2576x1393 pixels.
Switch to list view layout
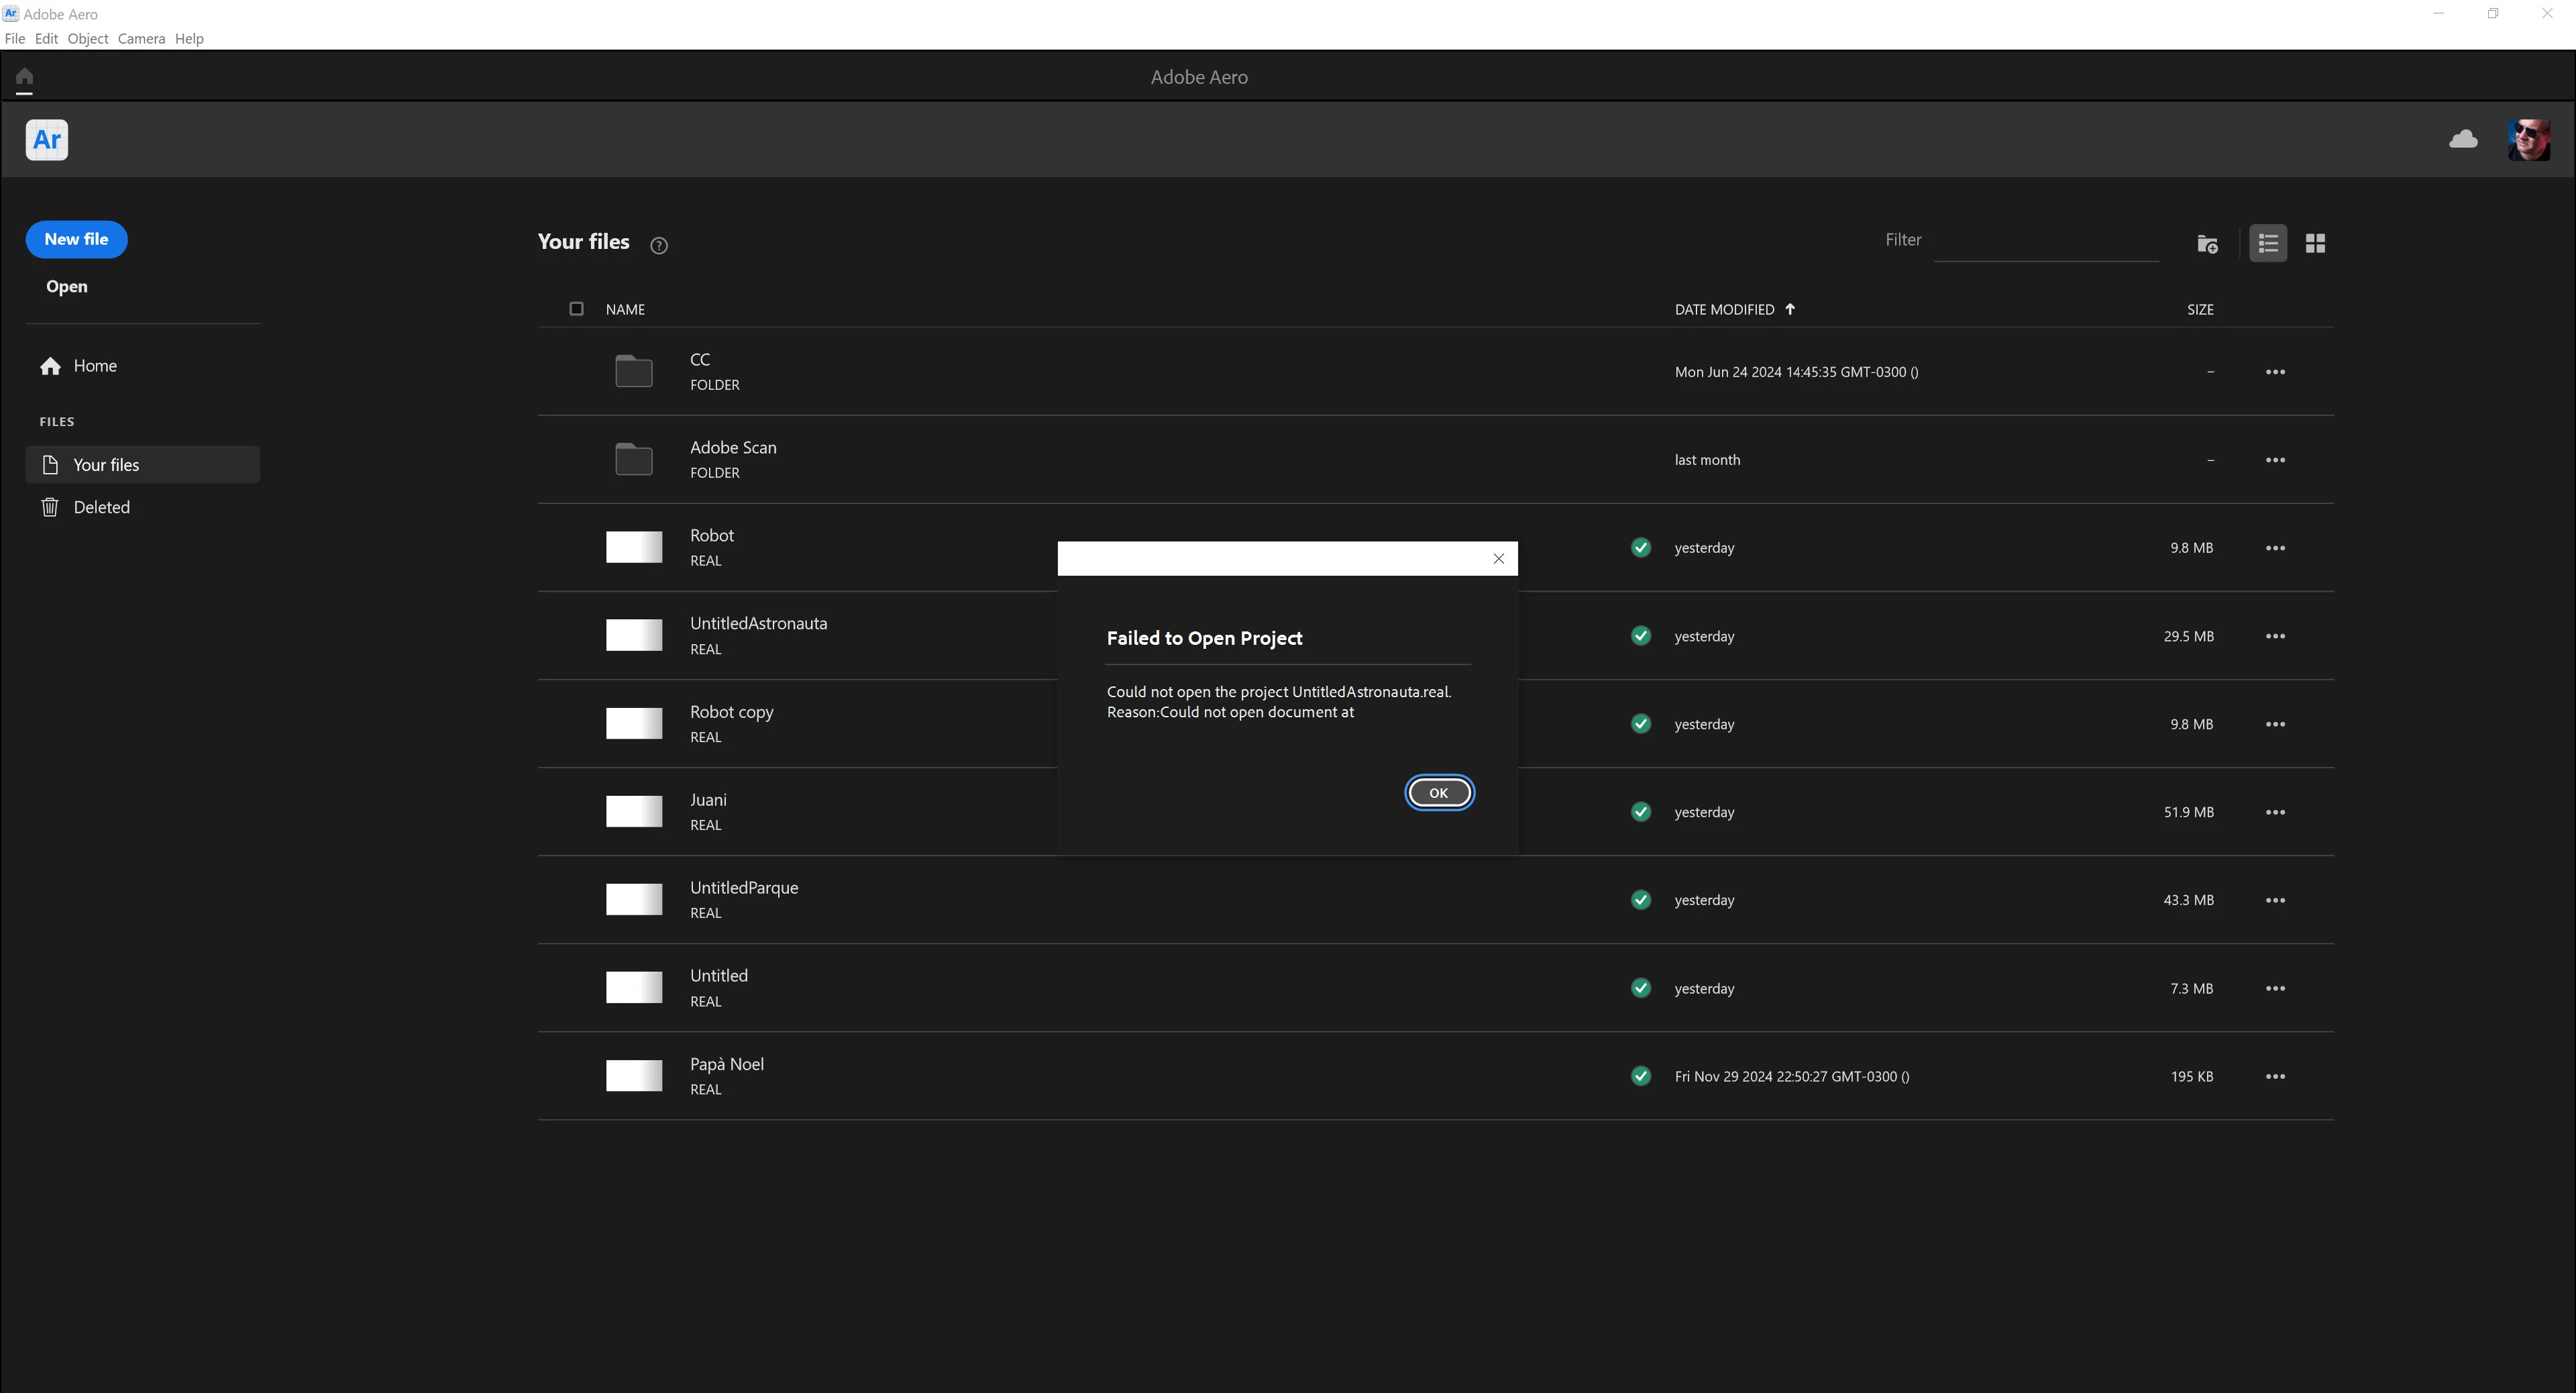[2267, 244]
